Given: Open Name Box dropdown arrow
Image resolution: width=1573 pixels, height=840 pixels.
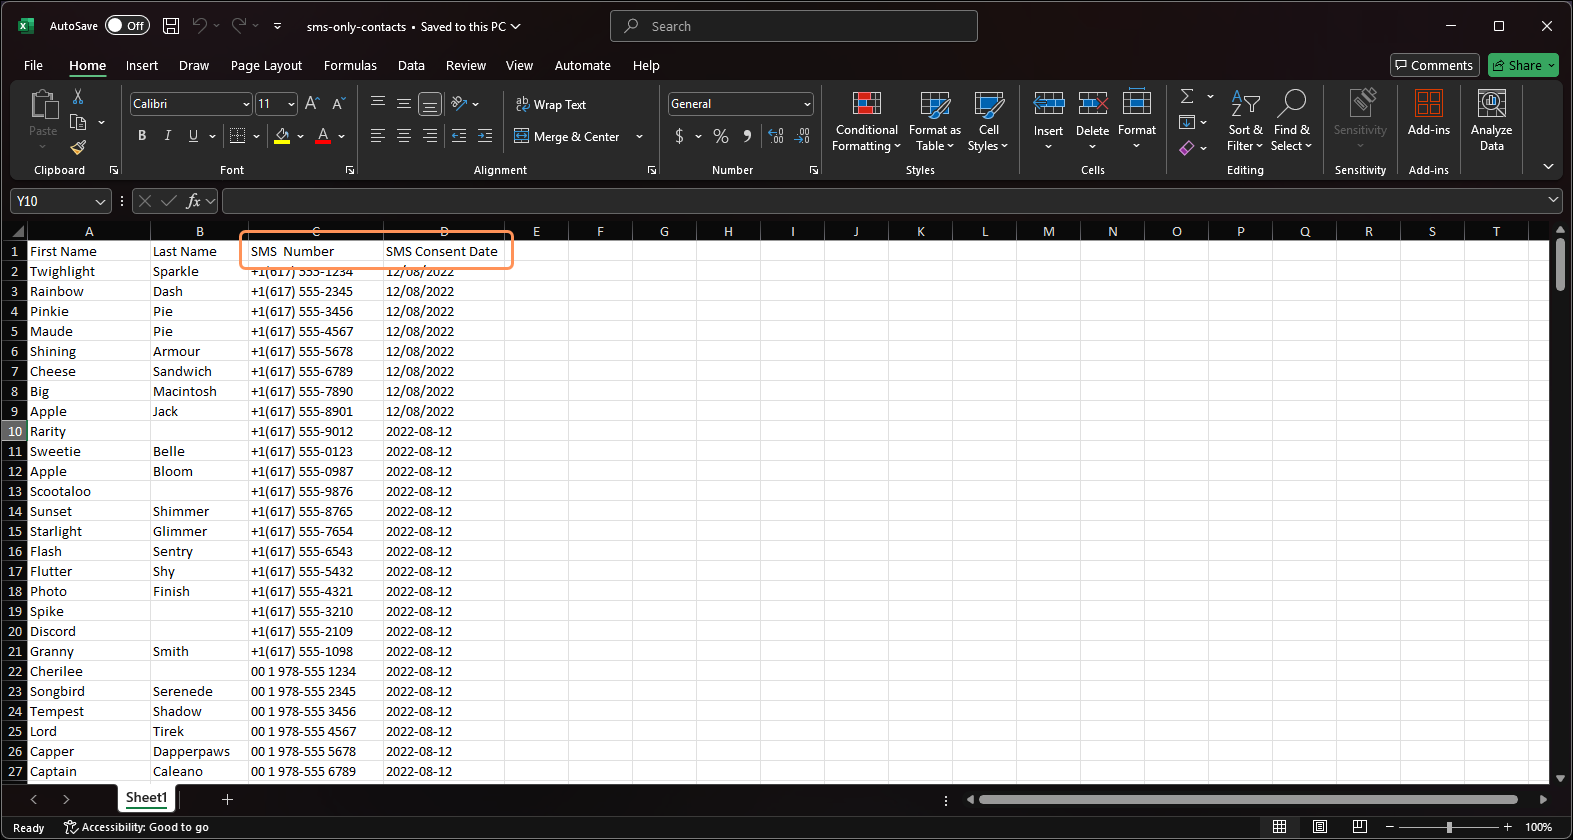Looking at the screenshot, I should tap(100, 201).
